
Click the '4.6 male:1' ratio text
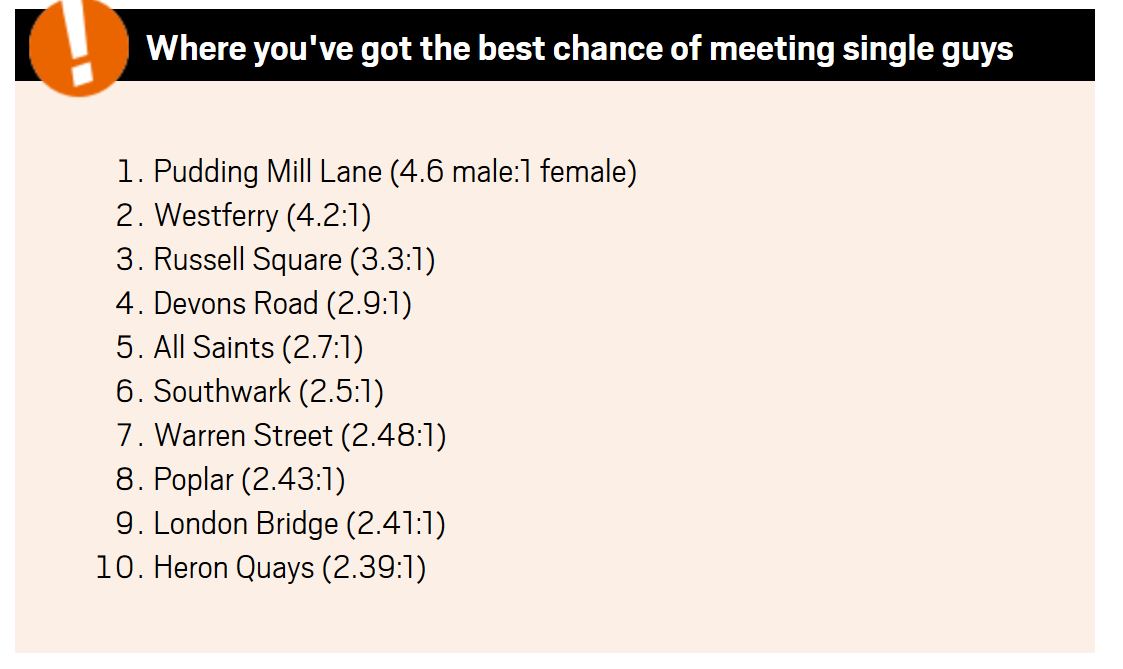pyautogui.click(x=466, y=172)
